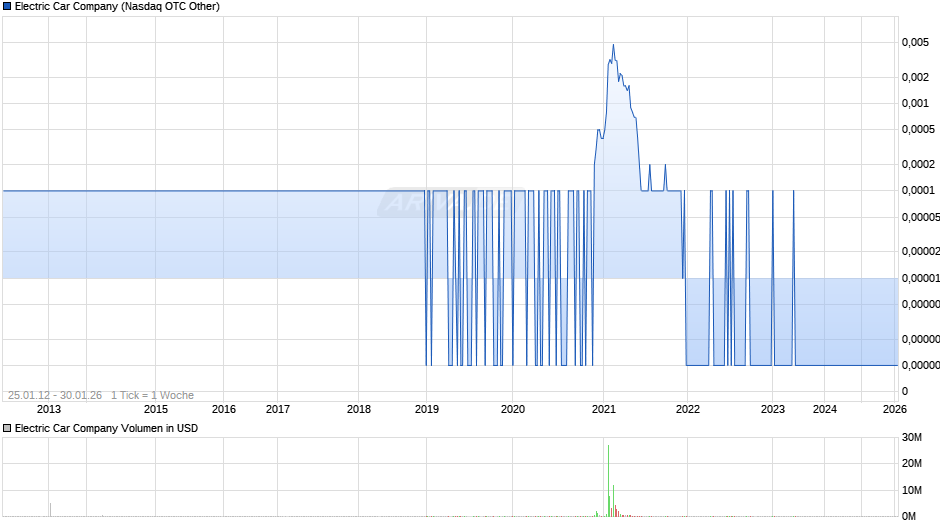The image size is (940, 526).
Task: Click the 20M volume axis label
Action: [x=912, y=464]
